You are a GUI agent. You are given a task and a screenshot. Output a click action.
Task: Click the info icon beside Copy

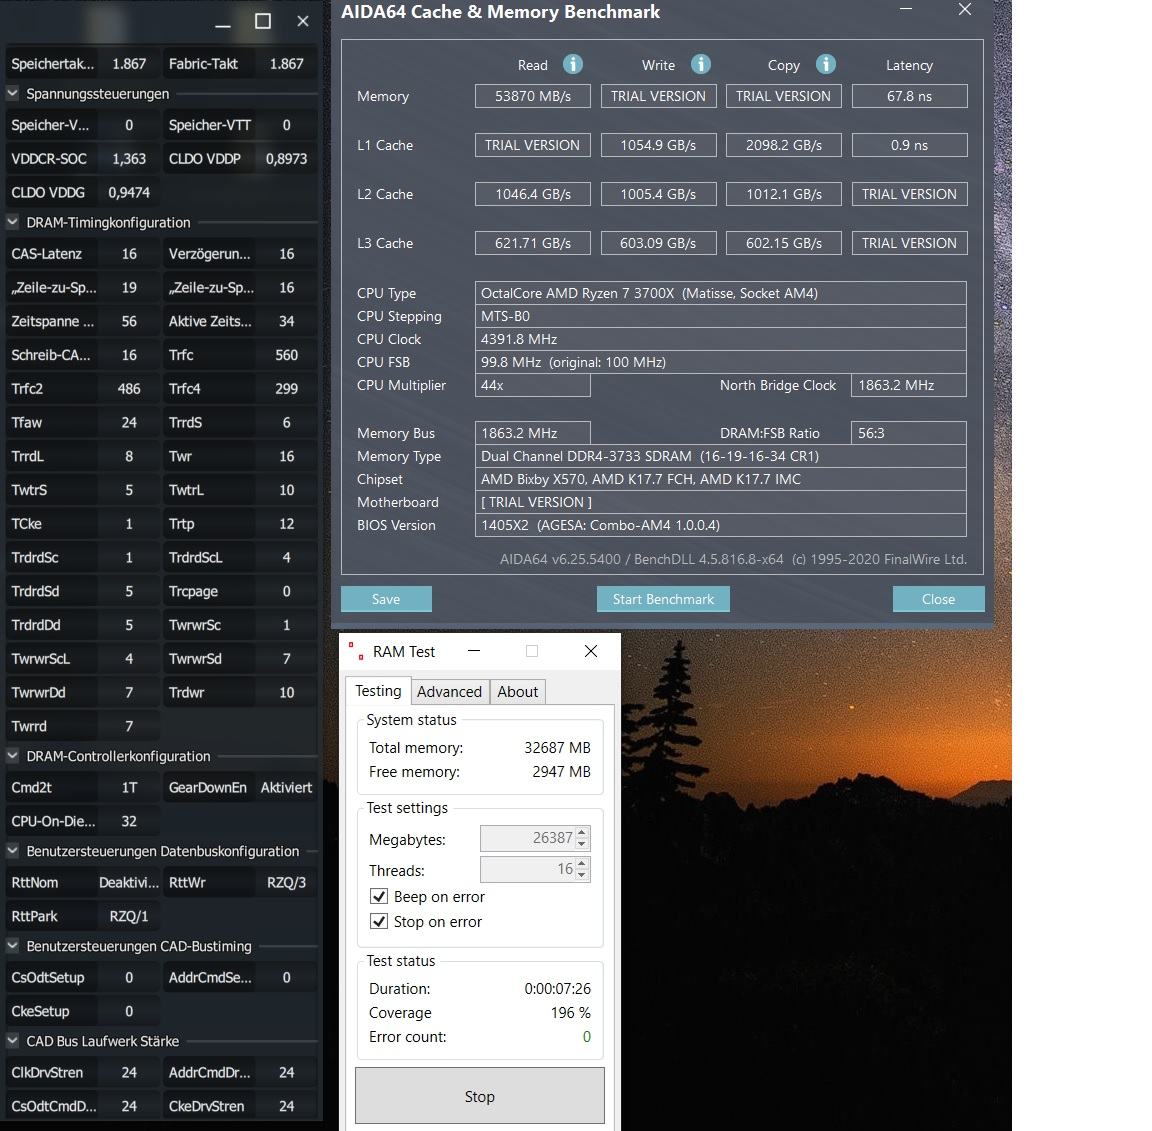click(825, 65)
